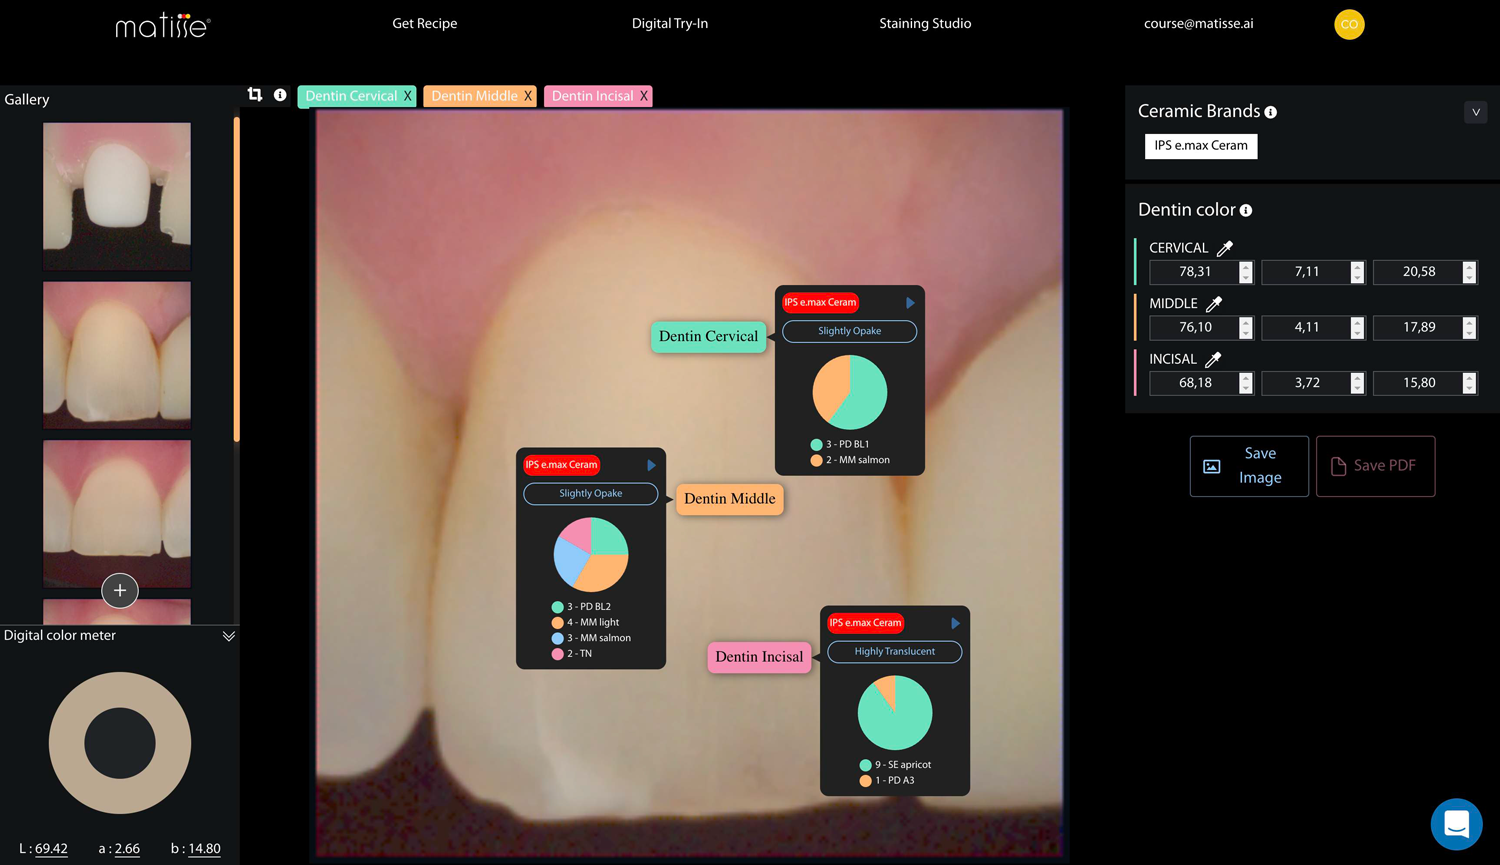This screenshot has width=1500, height=865.
Task: Open gallery thumbnail of white veneer tooth
Action: click(117, 196)
